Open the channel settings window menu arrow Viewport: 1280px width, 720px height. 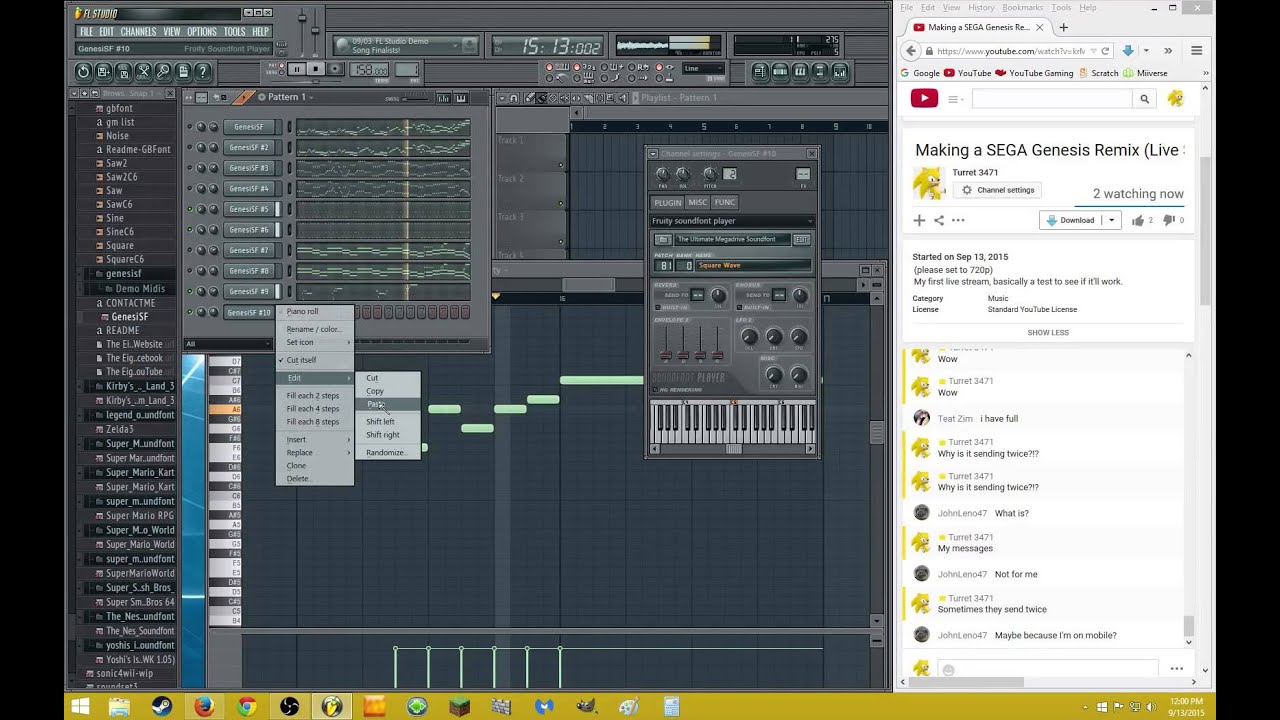653,154
